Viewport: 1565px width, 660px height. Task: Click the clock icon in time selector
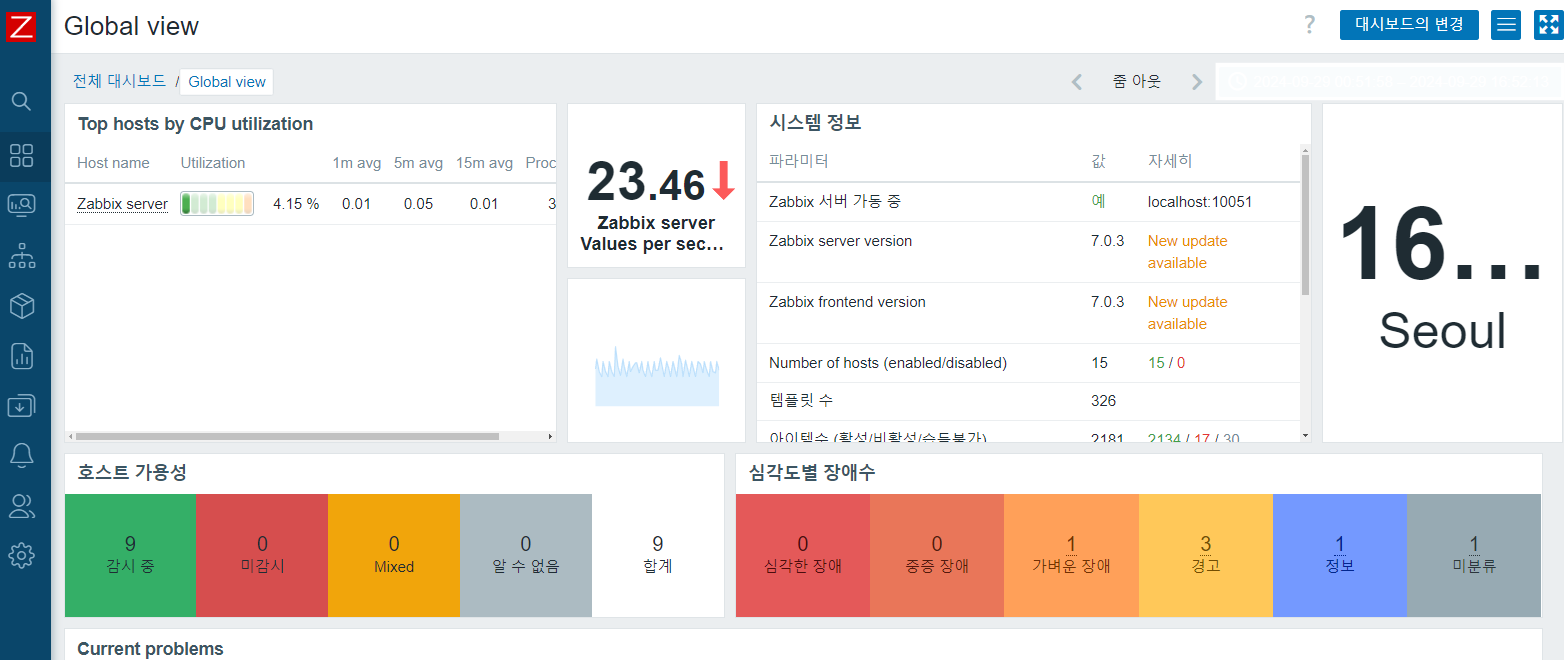(1238, 82)
